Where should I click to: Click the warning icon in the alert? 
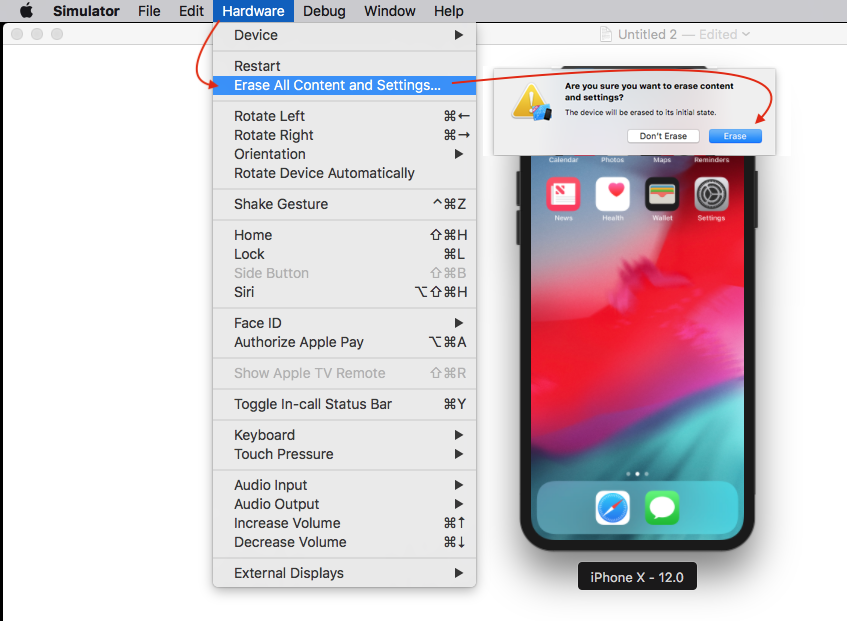[x=532, y=103]
